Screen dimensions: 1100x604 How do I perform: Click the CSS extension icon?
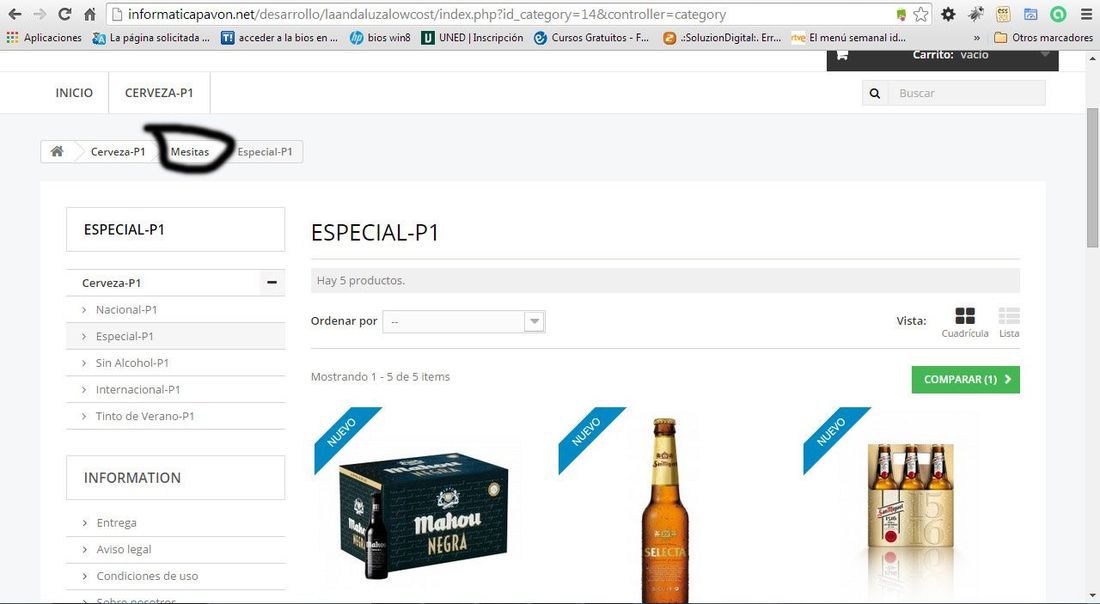pyautogui.click(x=1003, y=14)
